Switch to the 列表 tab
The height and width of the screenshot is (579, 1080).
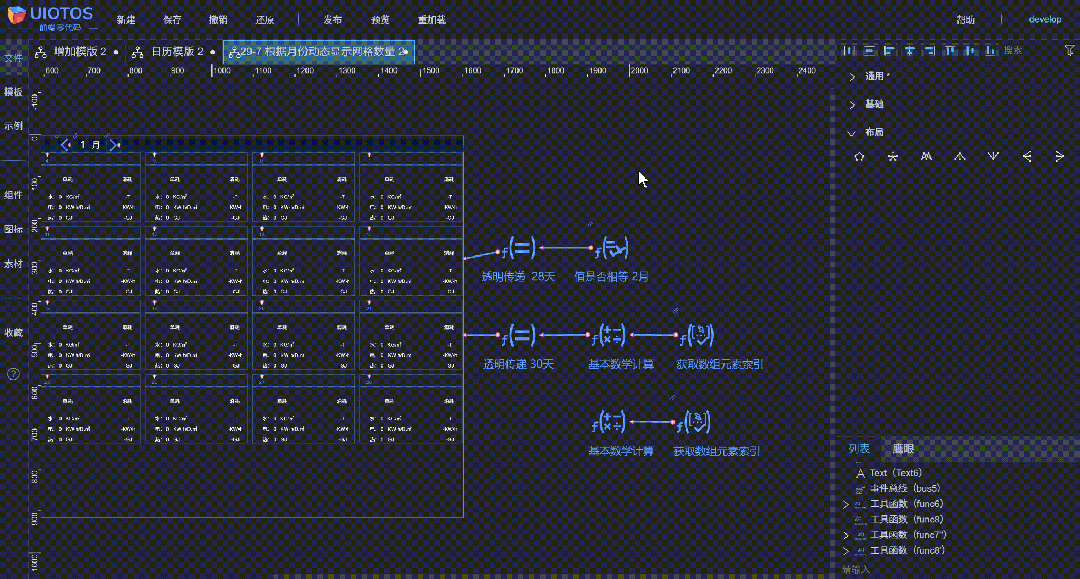pos(859,448)
